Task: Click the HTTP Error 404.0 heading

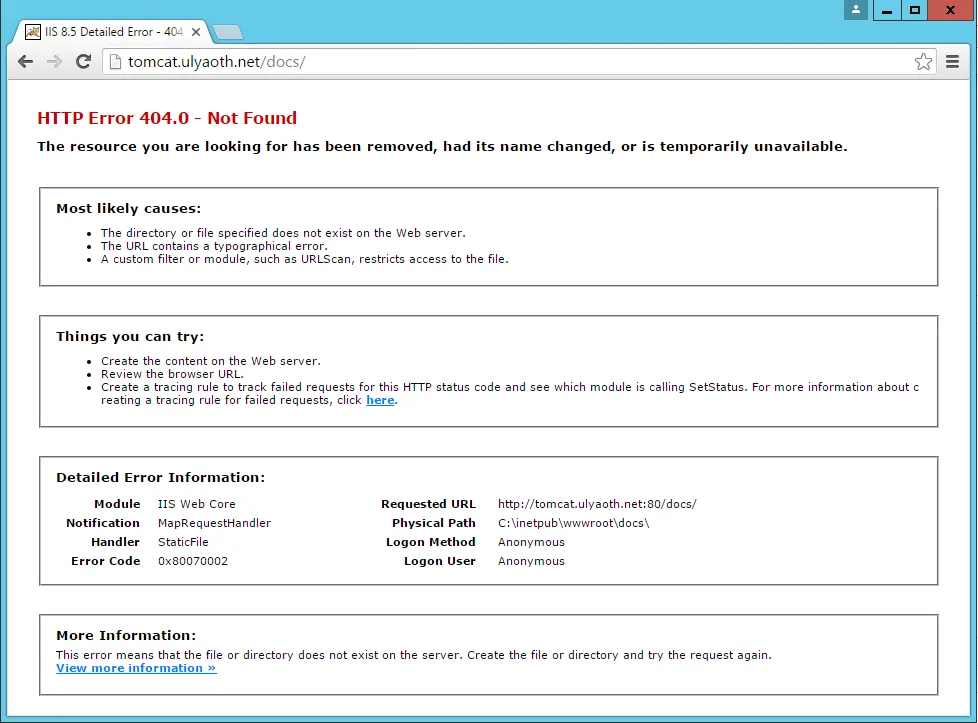Action: click(167, 118)
